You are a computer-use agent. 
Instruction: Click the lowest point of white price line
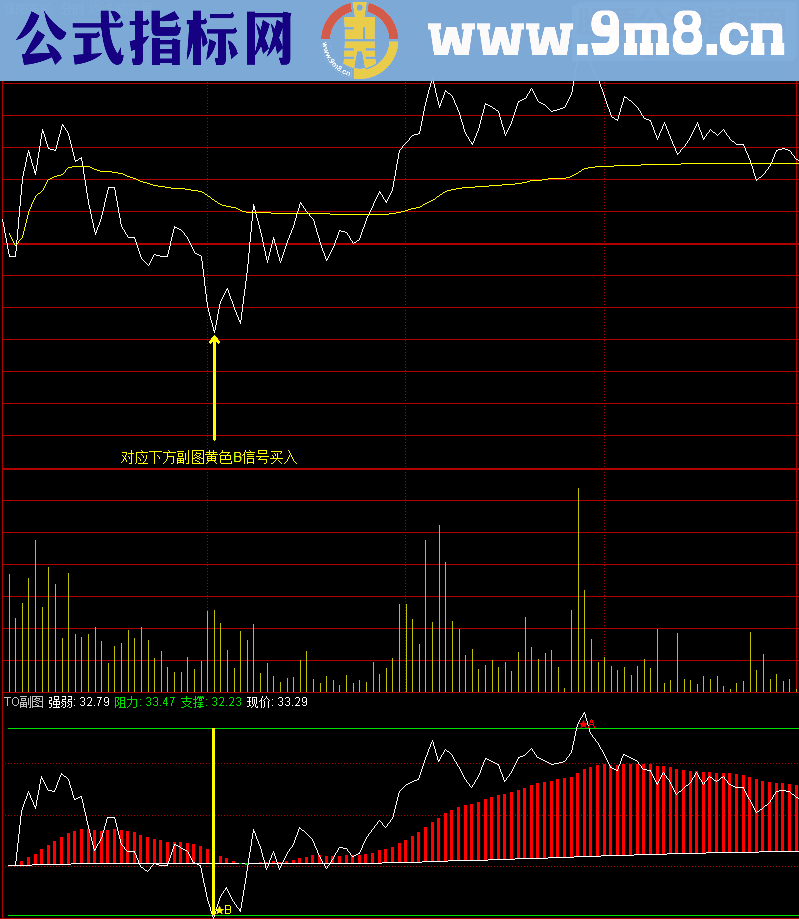tap(213, 331)
